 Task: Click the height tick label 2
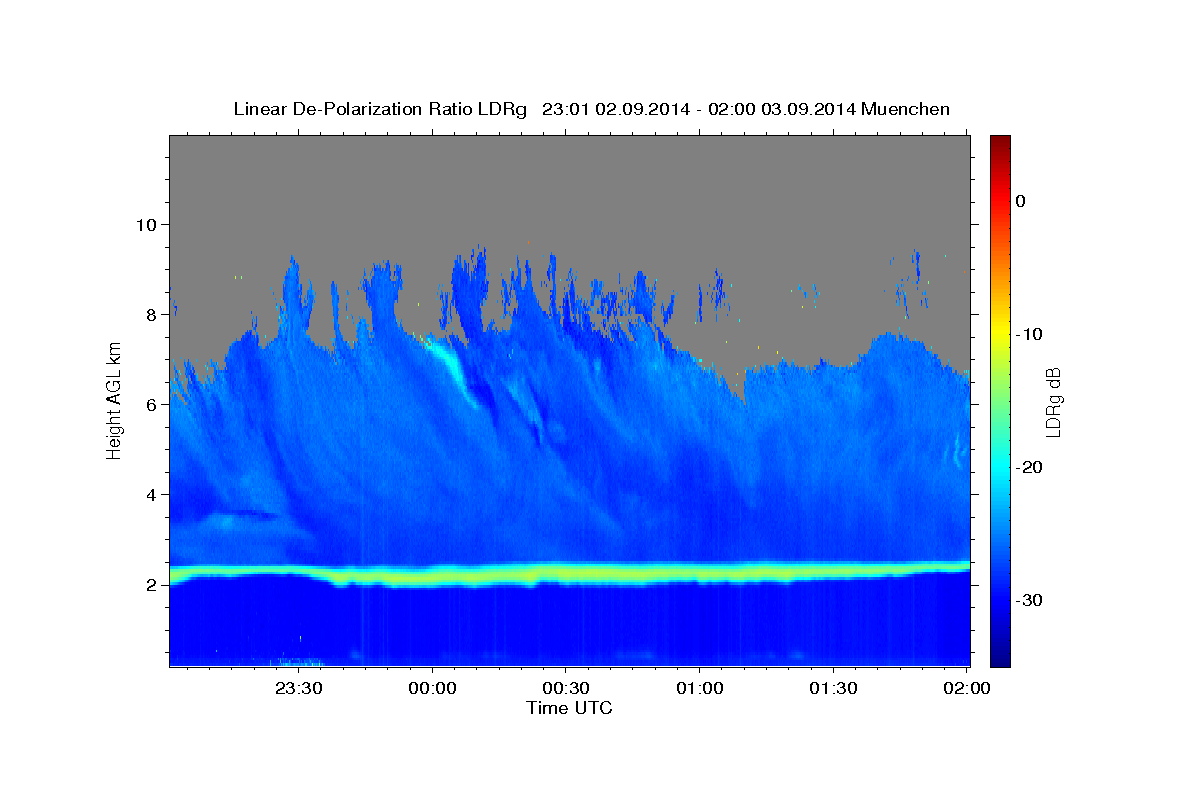(150, 584)
